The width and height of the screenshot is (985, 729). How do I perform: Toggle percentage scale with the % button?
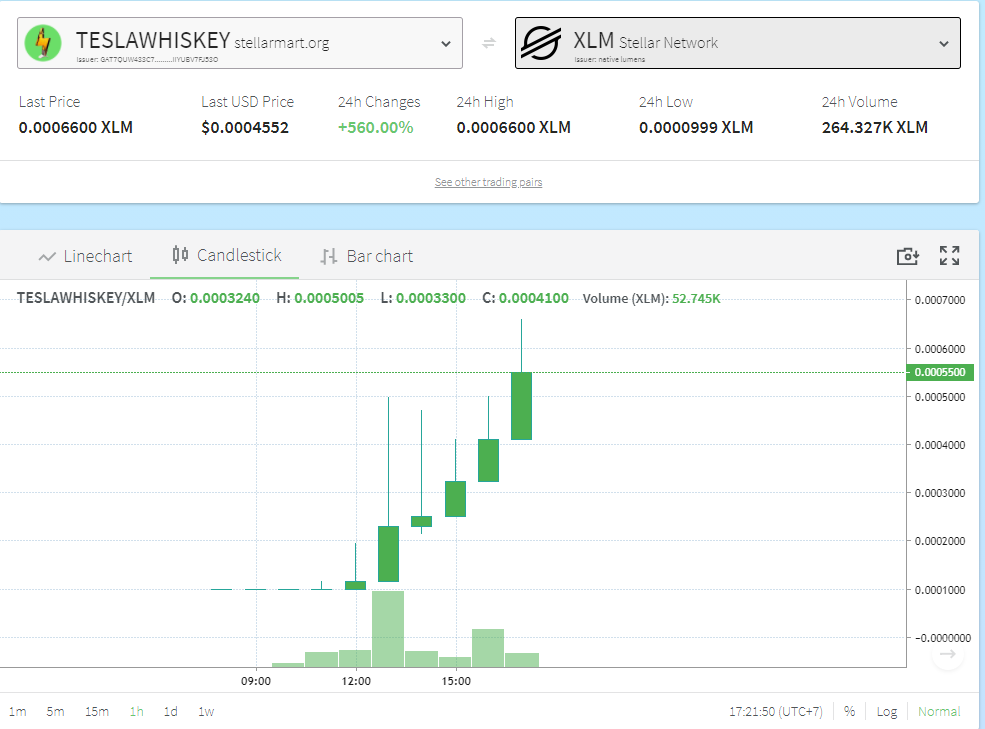849,711
